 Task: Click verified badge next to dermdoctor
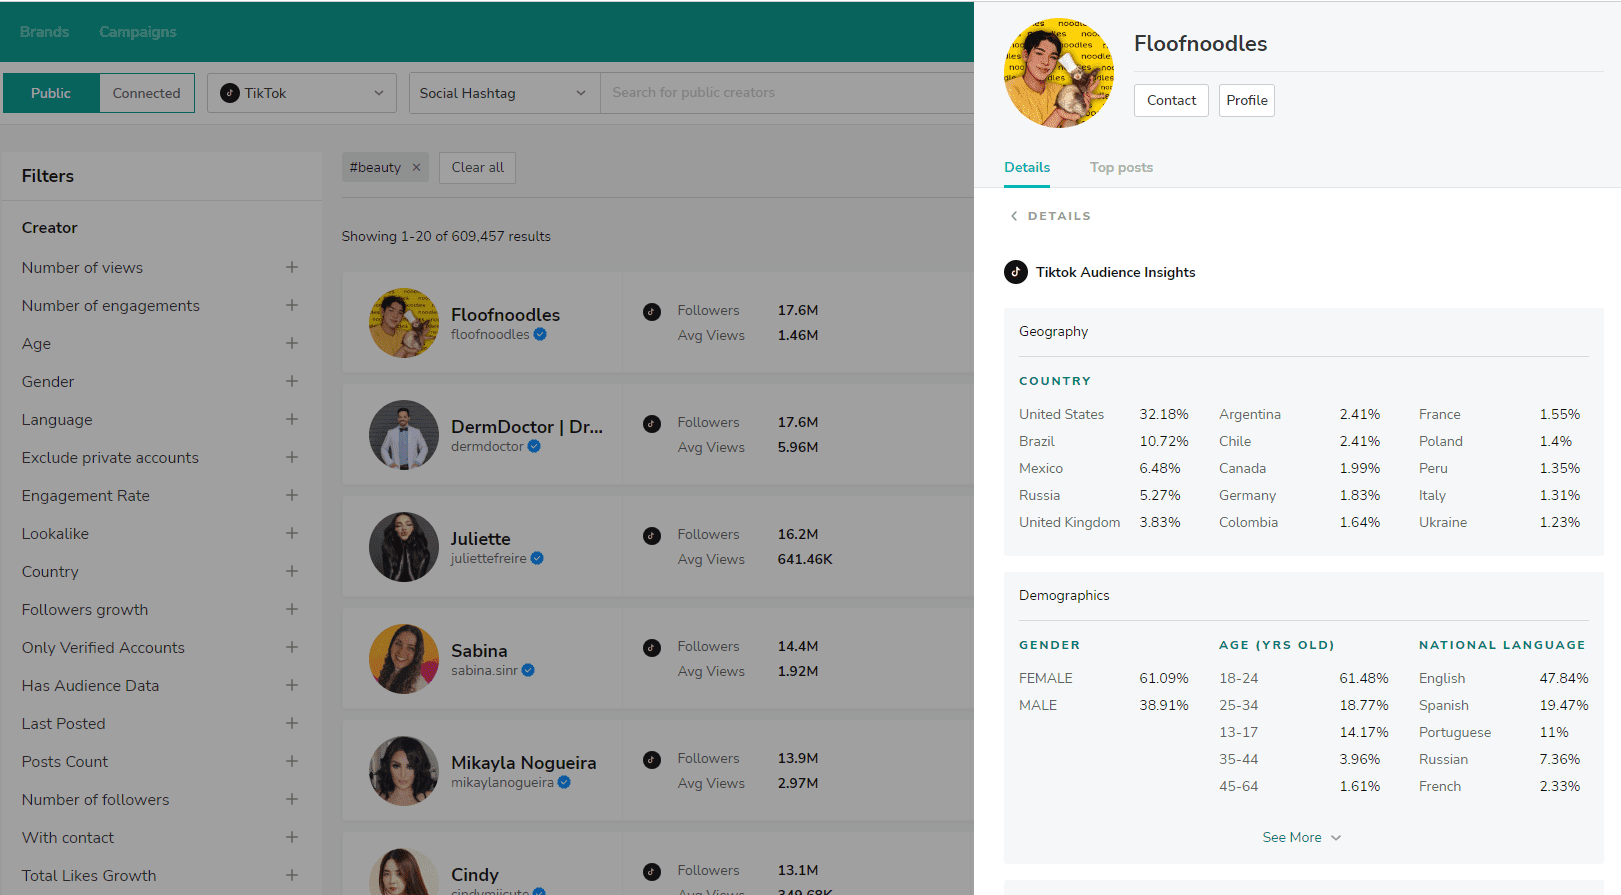(x=535, y=447)
